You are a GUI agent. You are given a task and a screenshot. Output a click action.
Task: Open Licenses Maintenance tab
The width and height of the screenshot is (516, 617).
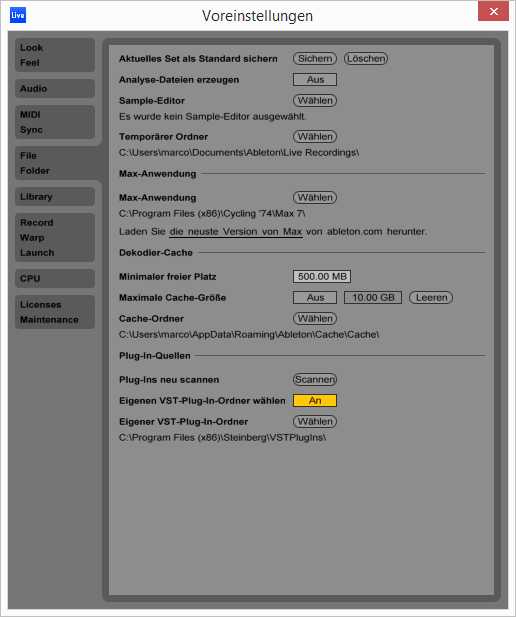pos(55,312)
